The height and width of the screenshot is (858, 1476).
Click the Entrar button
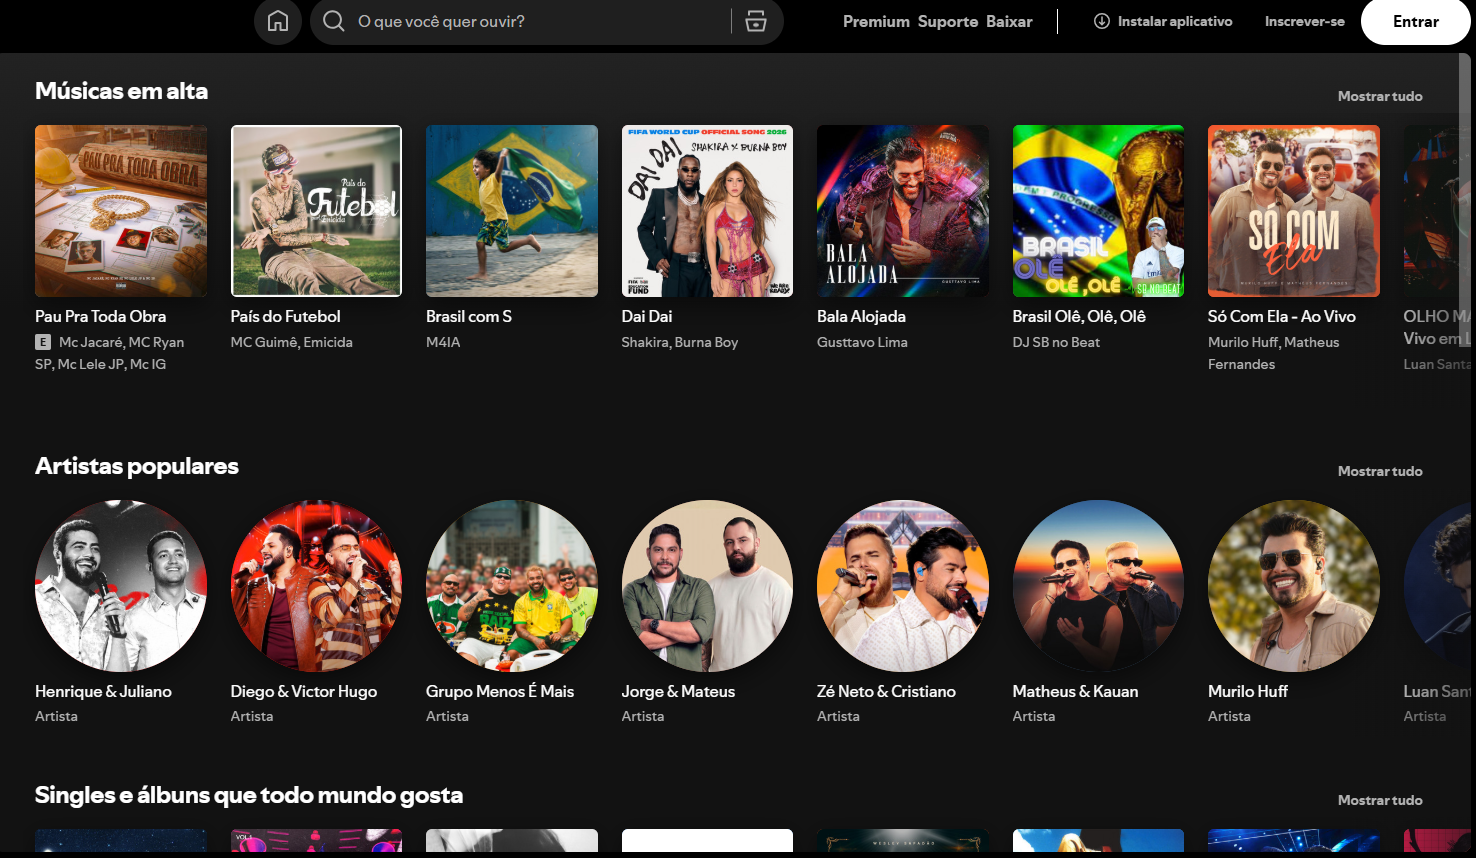pyautogui.click(x=1416, y=21)
